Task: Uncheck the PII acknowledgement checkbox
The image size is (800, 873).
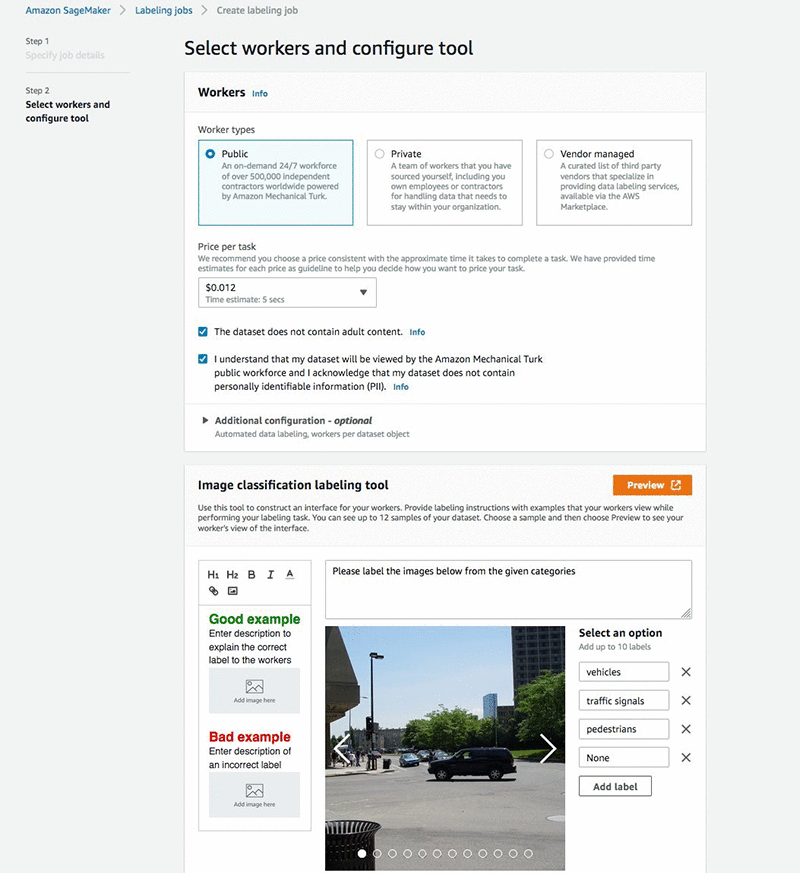Action: (x=203, y=359)
